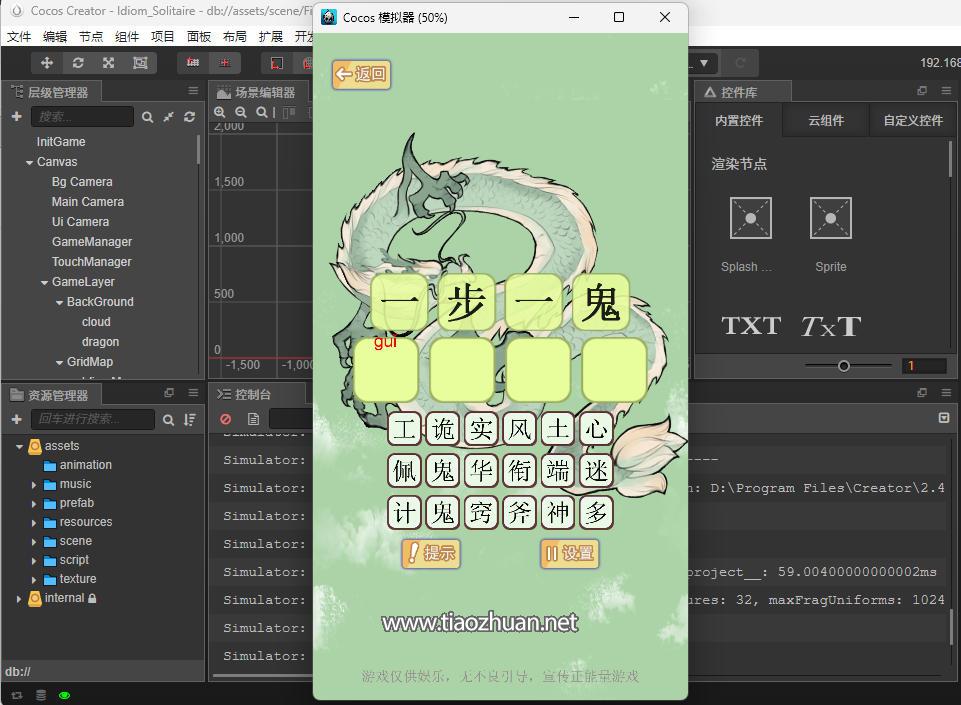Expand the internal assets database
961x705 pixels.
pyautogui.click(x=19, y=598)
